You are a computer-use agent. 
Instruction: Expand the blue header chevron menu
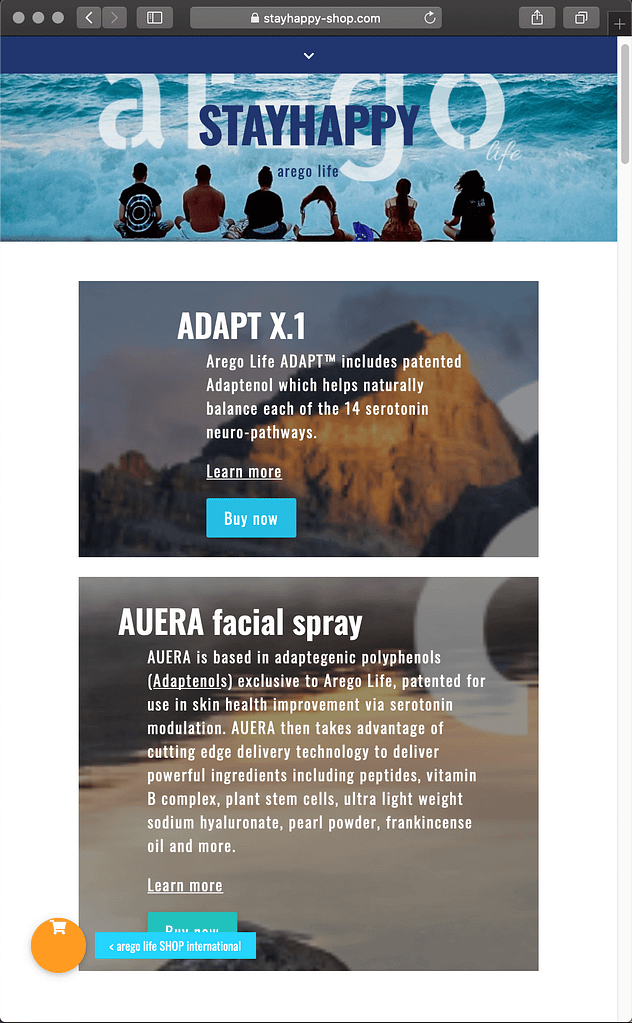[x=309, y=55]
